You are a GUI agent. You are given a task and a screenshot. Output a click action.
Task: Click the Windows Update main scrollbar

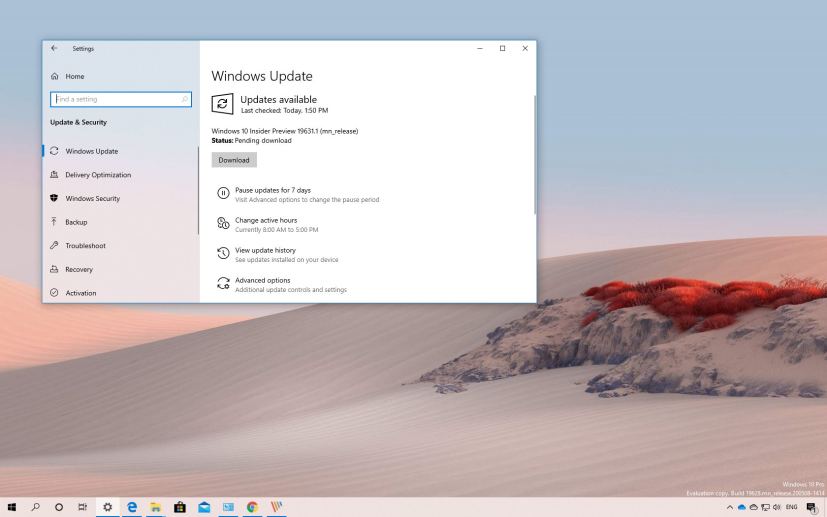pyautogui.click(x=535, y=155)
